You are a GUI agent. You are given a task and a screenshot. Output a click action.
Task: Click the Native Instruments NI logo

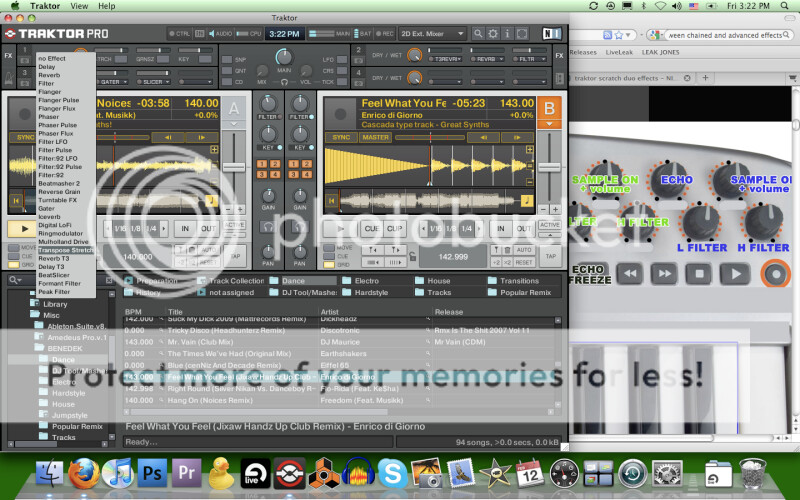click(x=551, y=34)
